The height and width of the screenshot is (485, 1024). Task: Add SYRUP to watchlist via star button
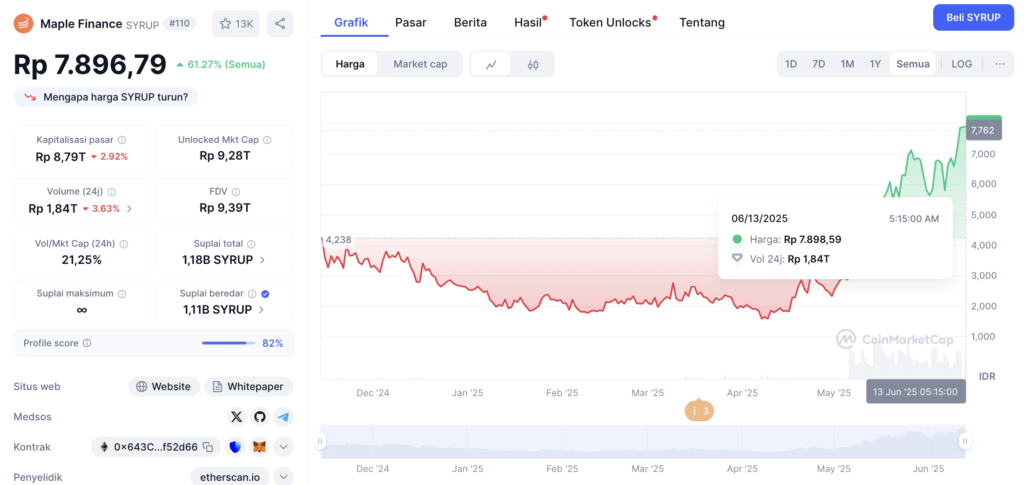[x=236, y=23]
